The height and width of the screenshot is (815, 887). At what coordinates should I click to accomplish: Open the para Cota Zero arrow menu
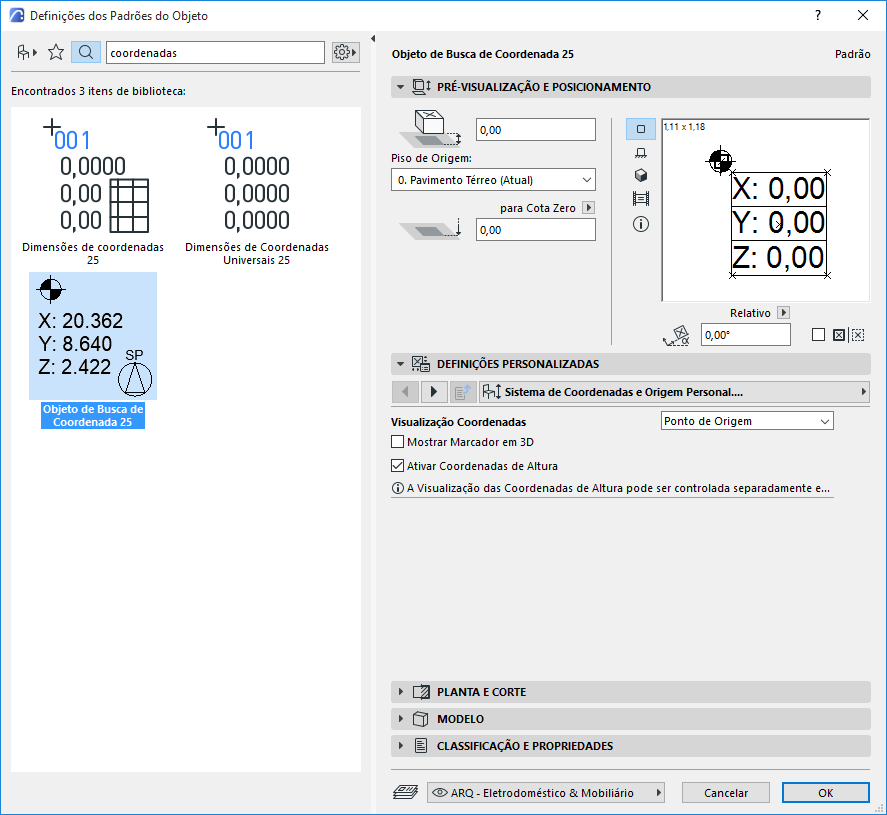point(588,208)
